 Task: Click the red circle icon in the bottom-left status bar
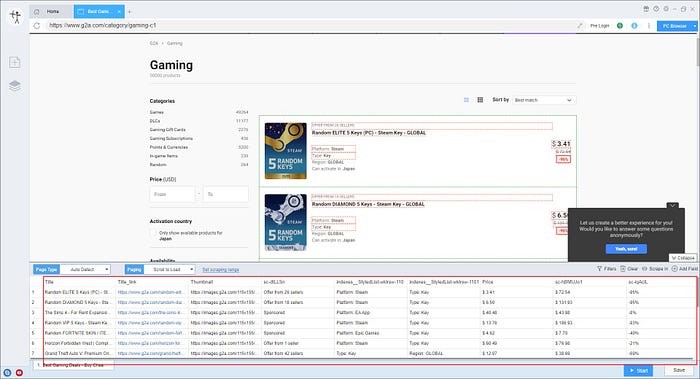tap(19, 372)
